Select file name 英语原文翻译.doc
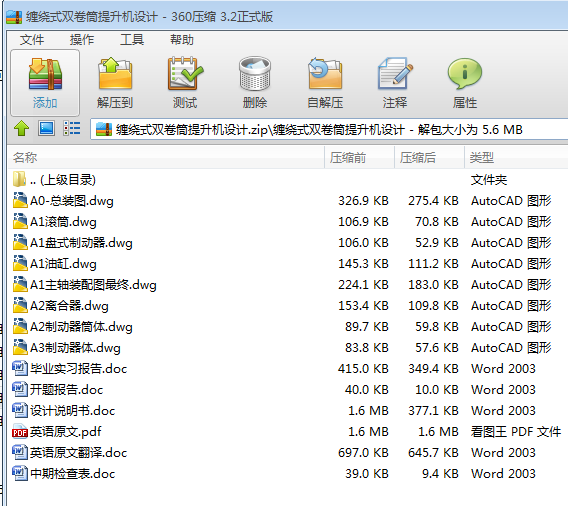 78,453
